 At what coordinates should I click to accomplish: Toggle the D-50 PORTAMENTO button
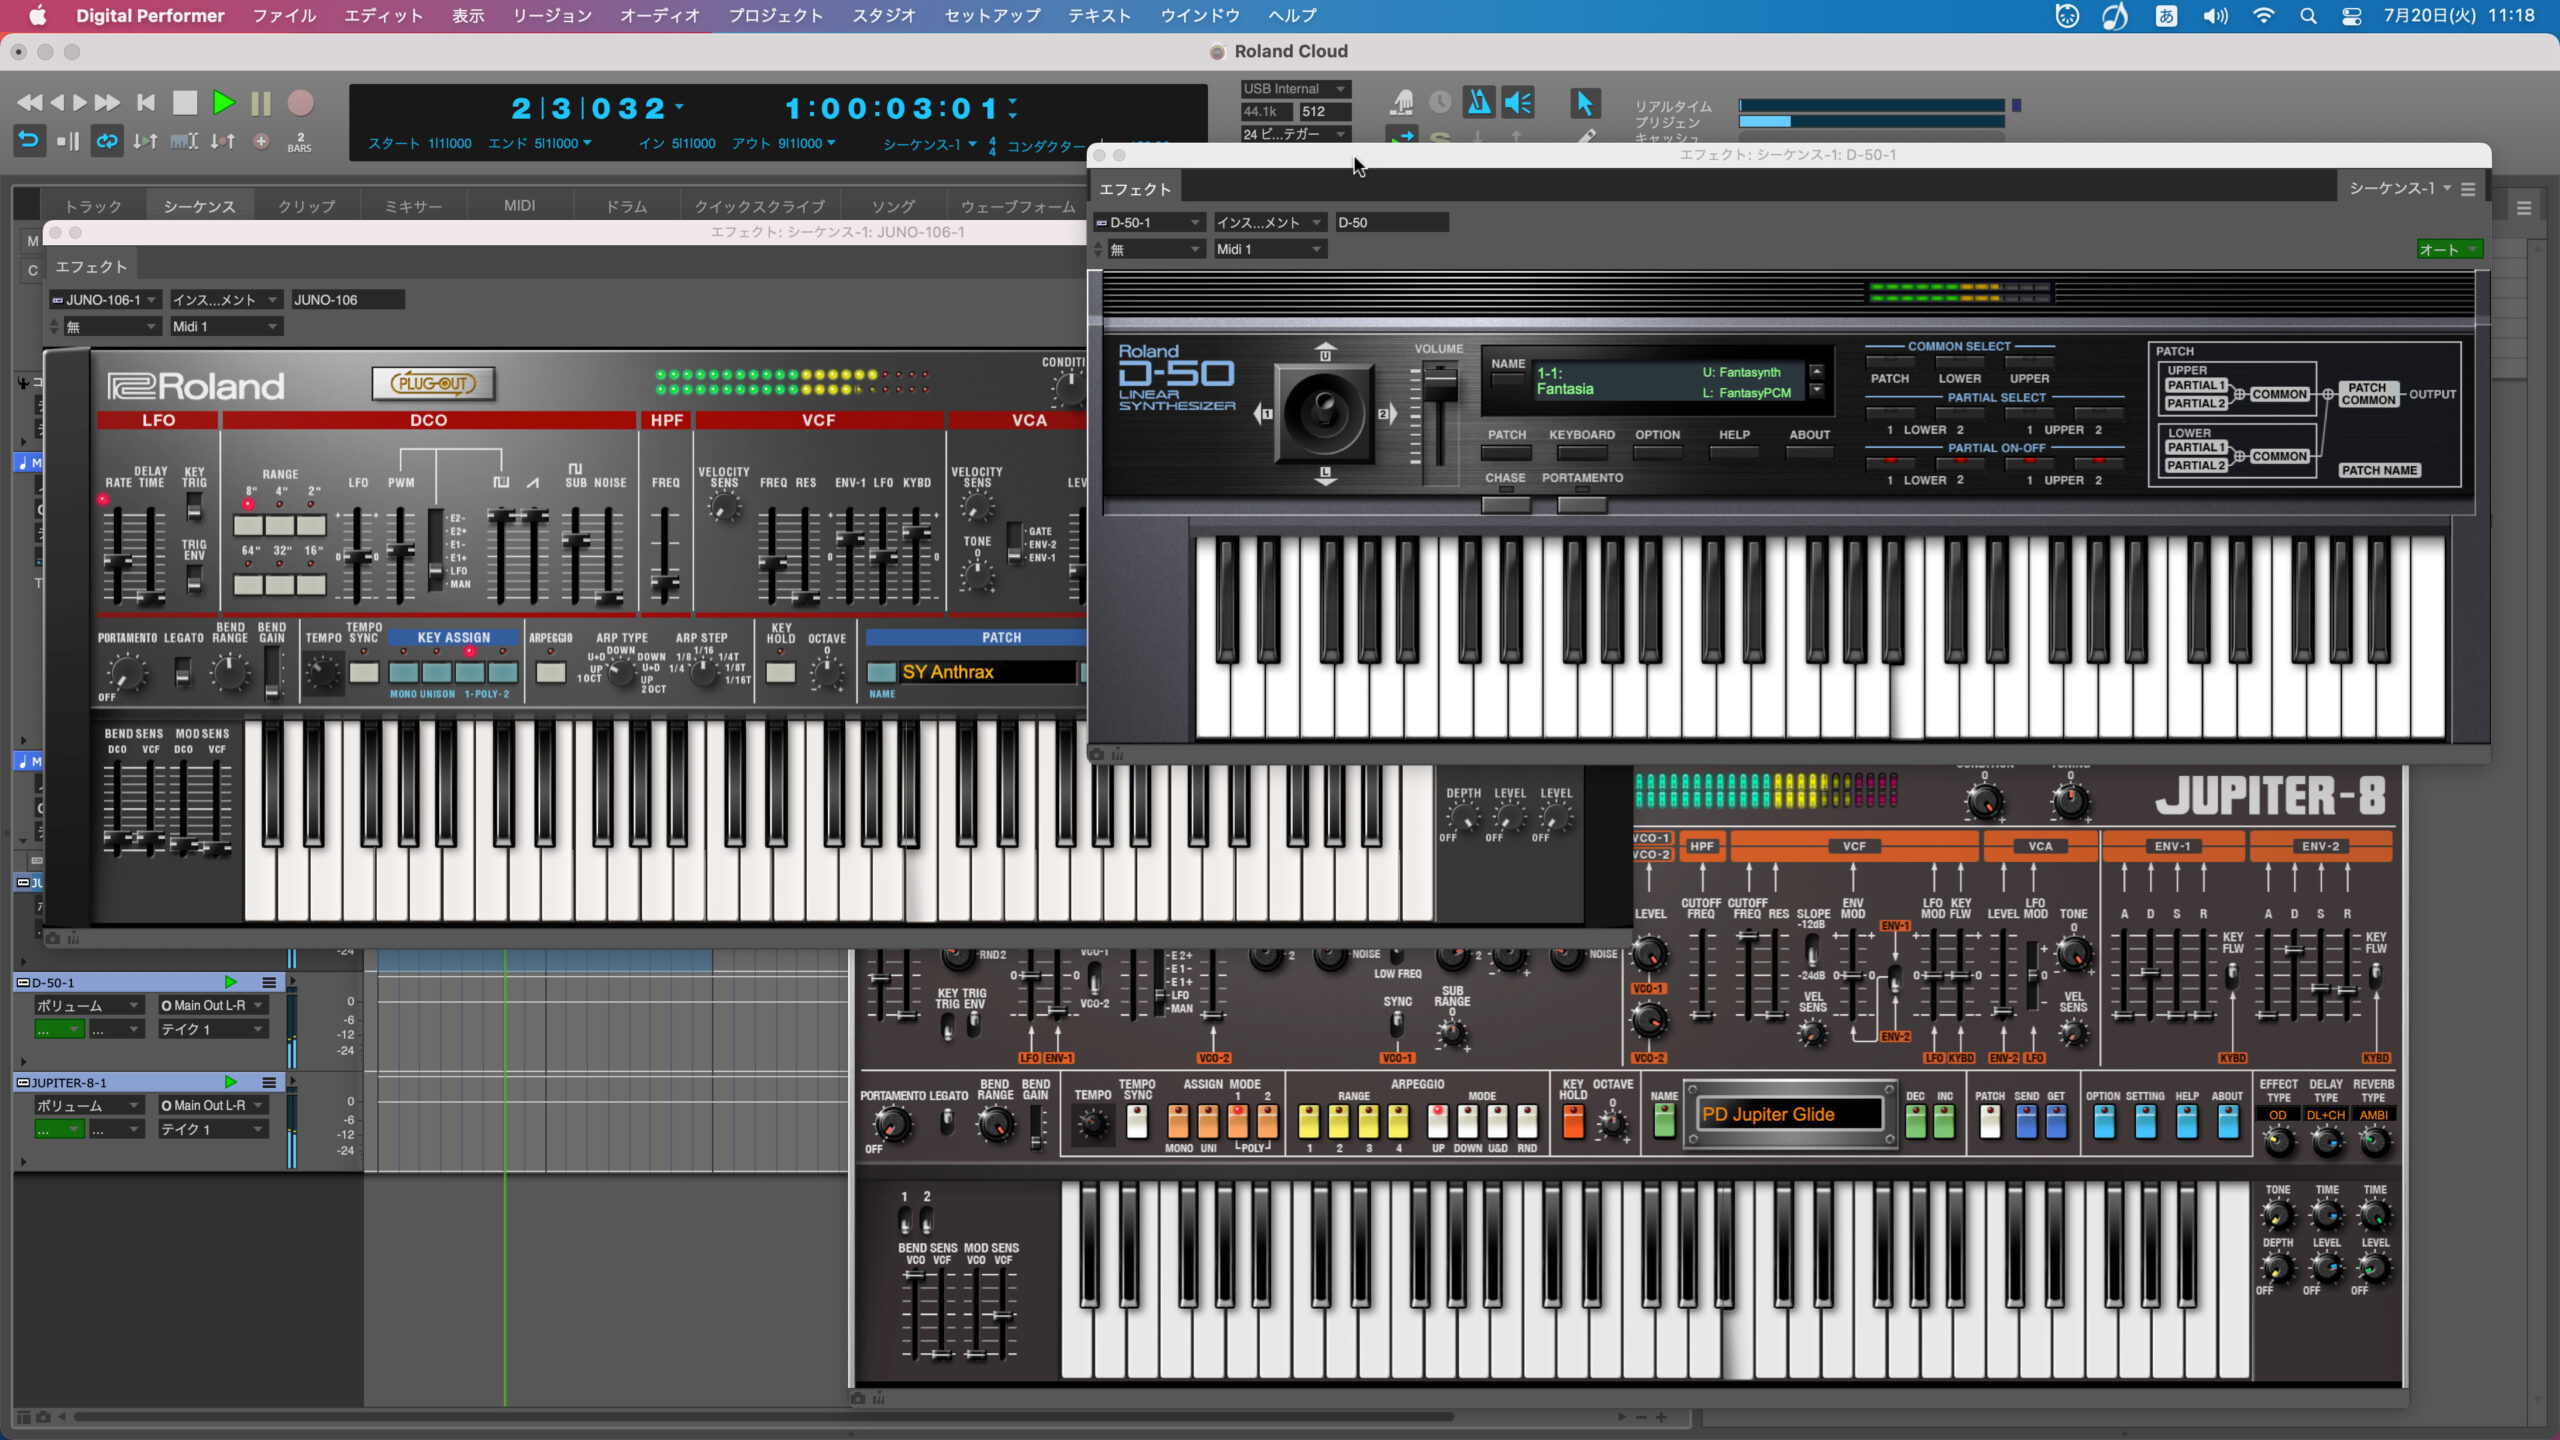pyautogui.click(x=1582, y=504)
